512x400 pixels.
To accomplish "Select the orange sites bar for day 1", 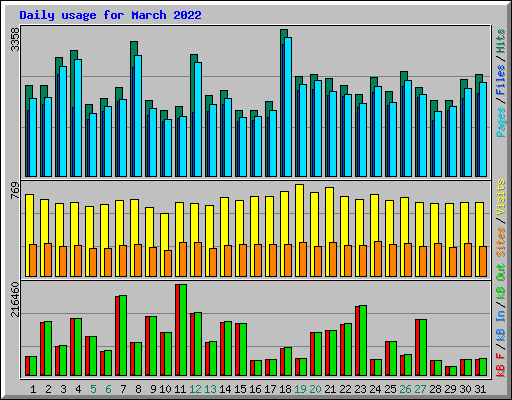I will pyautogui.click(x=33, y=260).
